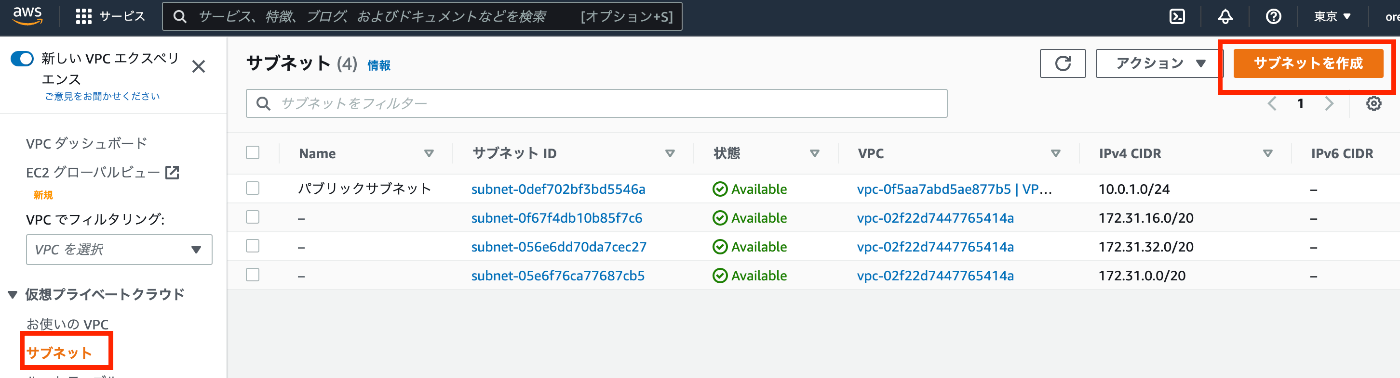1400x378 pixels.
Task: Open the 情報 link next to title
Action: point(379,65)
